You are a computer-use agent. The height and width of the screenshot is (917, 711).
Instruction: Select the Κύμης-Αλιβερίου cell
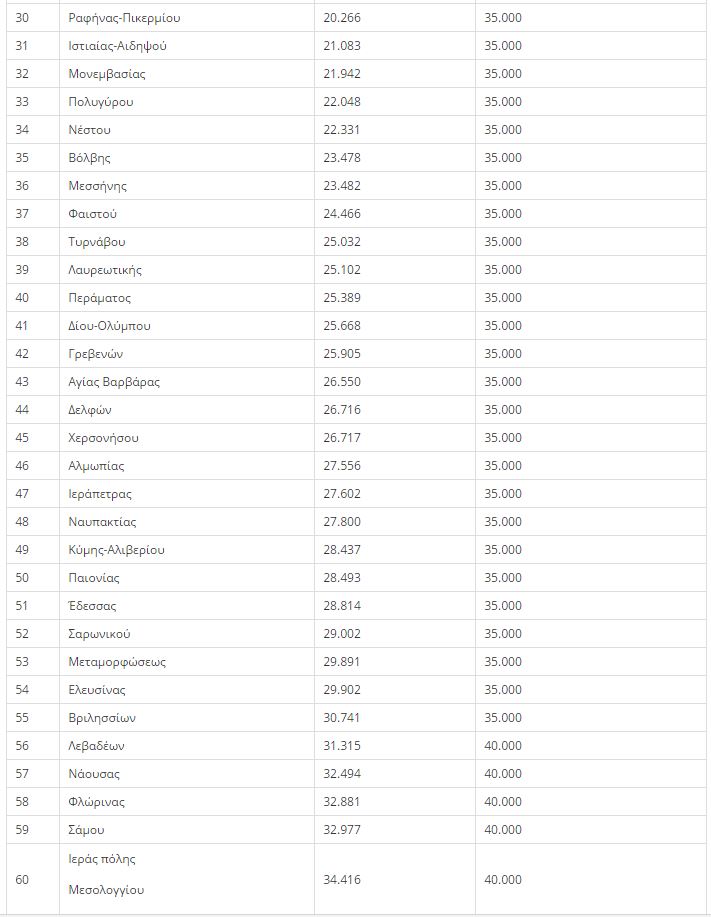(x=187, y=550)
